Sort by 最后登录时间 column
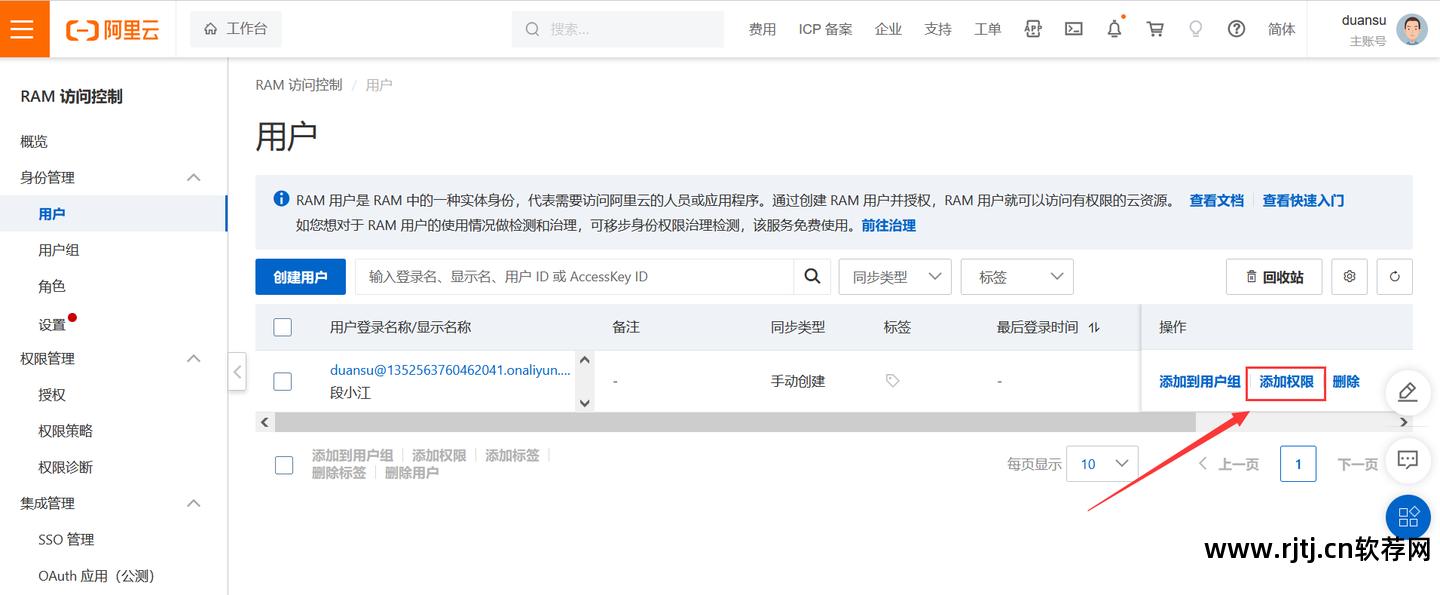 coord(1094,327)
